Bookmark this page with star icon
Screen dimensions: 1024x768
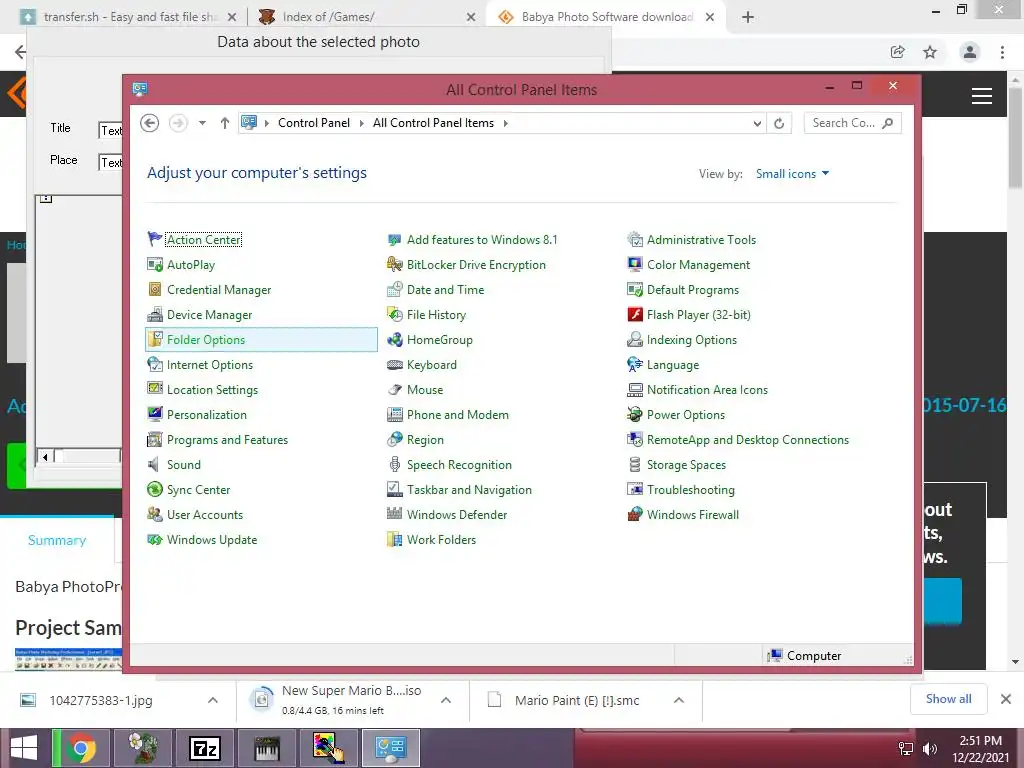click(930, 52)
